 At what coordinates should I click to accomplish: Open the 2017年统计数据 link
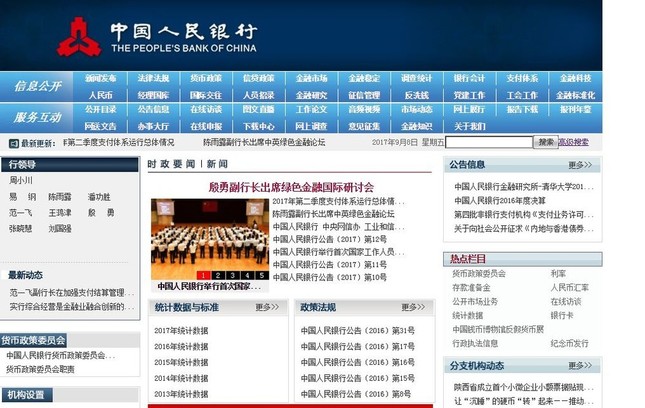click(x=182, y=330)
